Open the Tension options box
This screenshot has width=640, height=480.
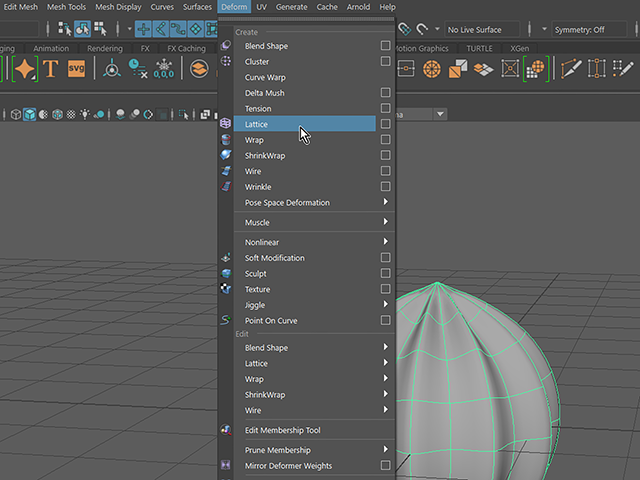pyautogui.click(x=385, y=108)
